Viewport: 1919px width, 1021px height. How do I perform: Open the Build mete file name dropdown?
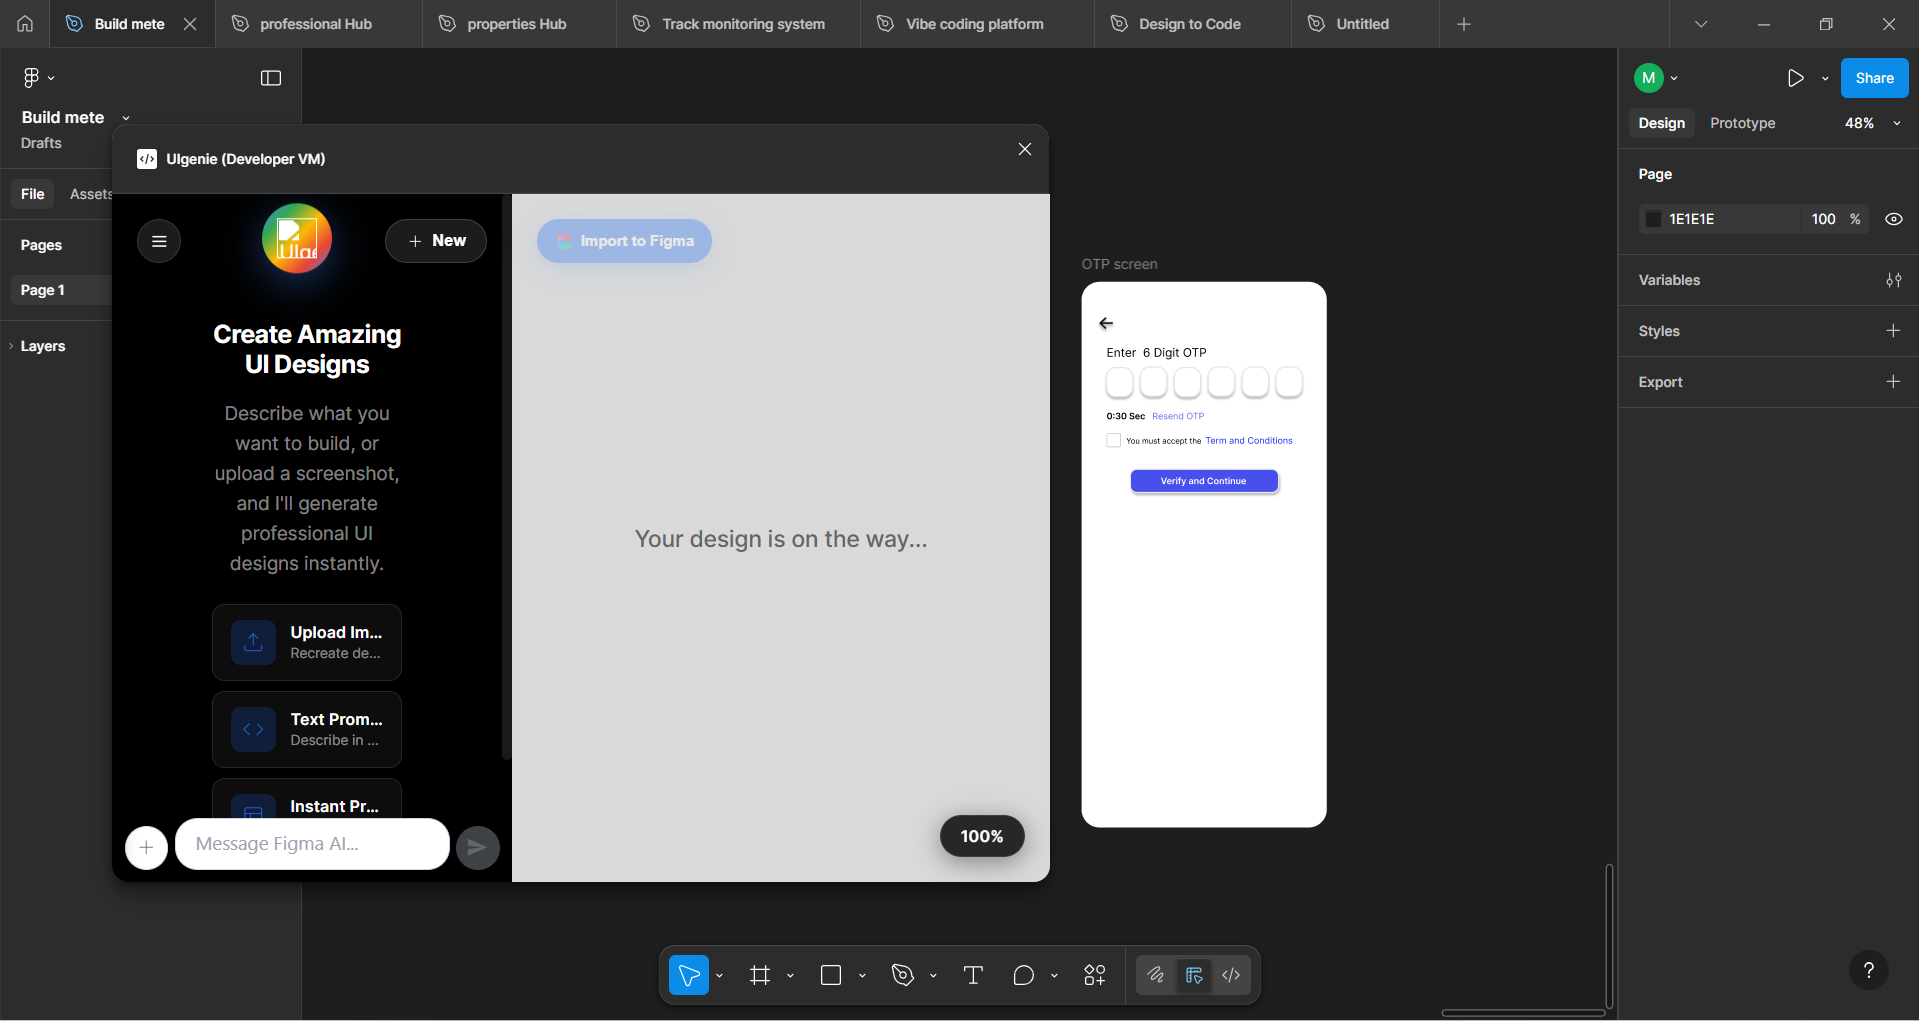pos(126,118)
